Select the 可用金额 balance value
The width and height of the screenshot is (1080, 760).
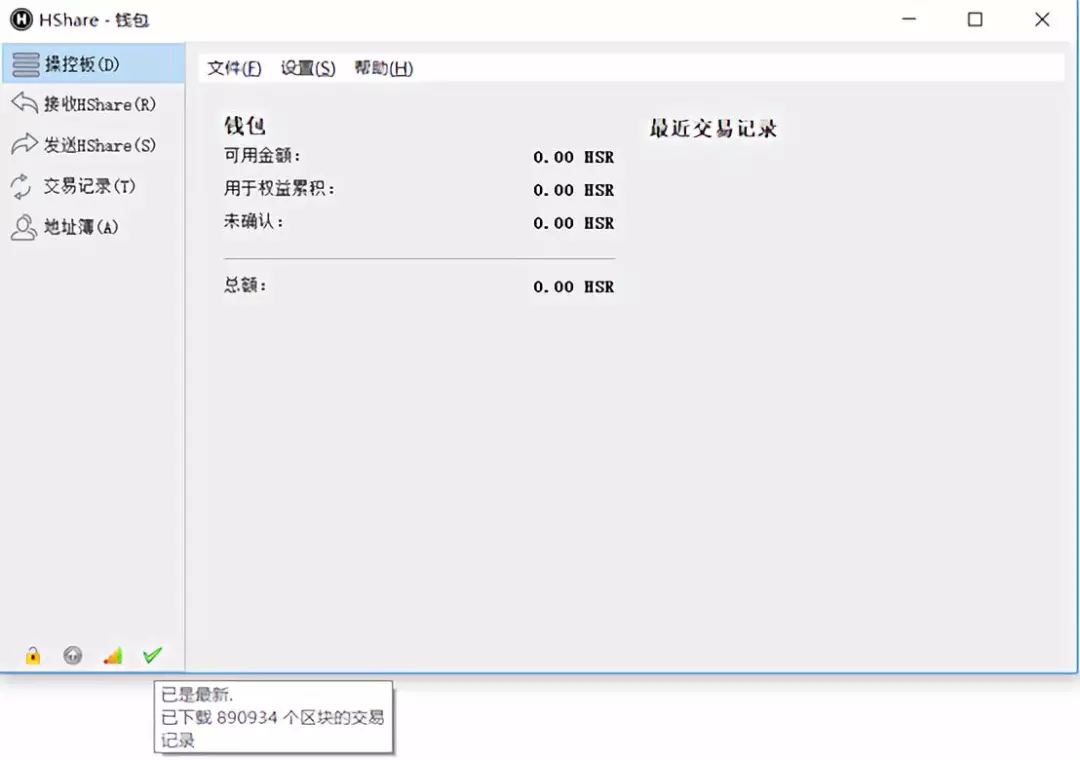pos(573,157)
